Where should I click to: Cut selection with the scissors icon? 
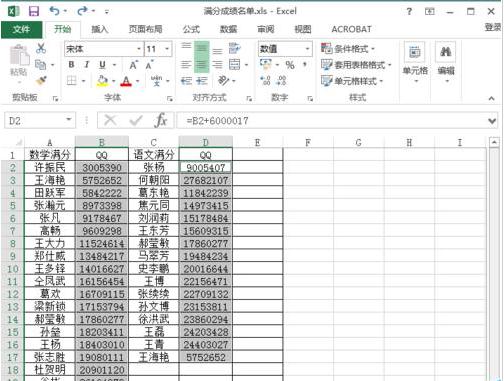tap(41, 49)
